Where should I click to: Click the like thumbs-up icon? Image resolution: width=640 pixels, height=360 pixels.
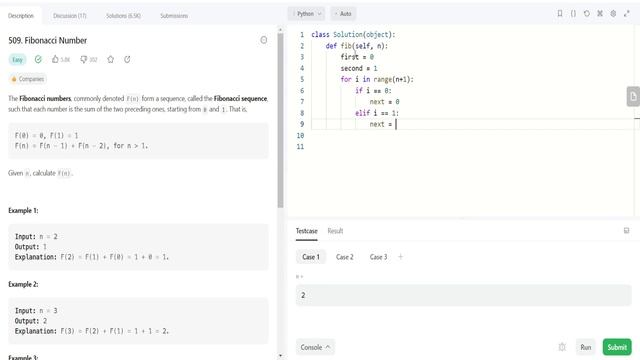pyautogui.click(x=56, y=59)
